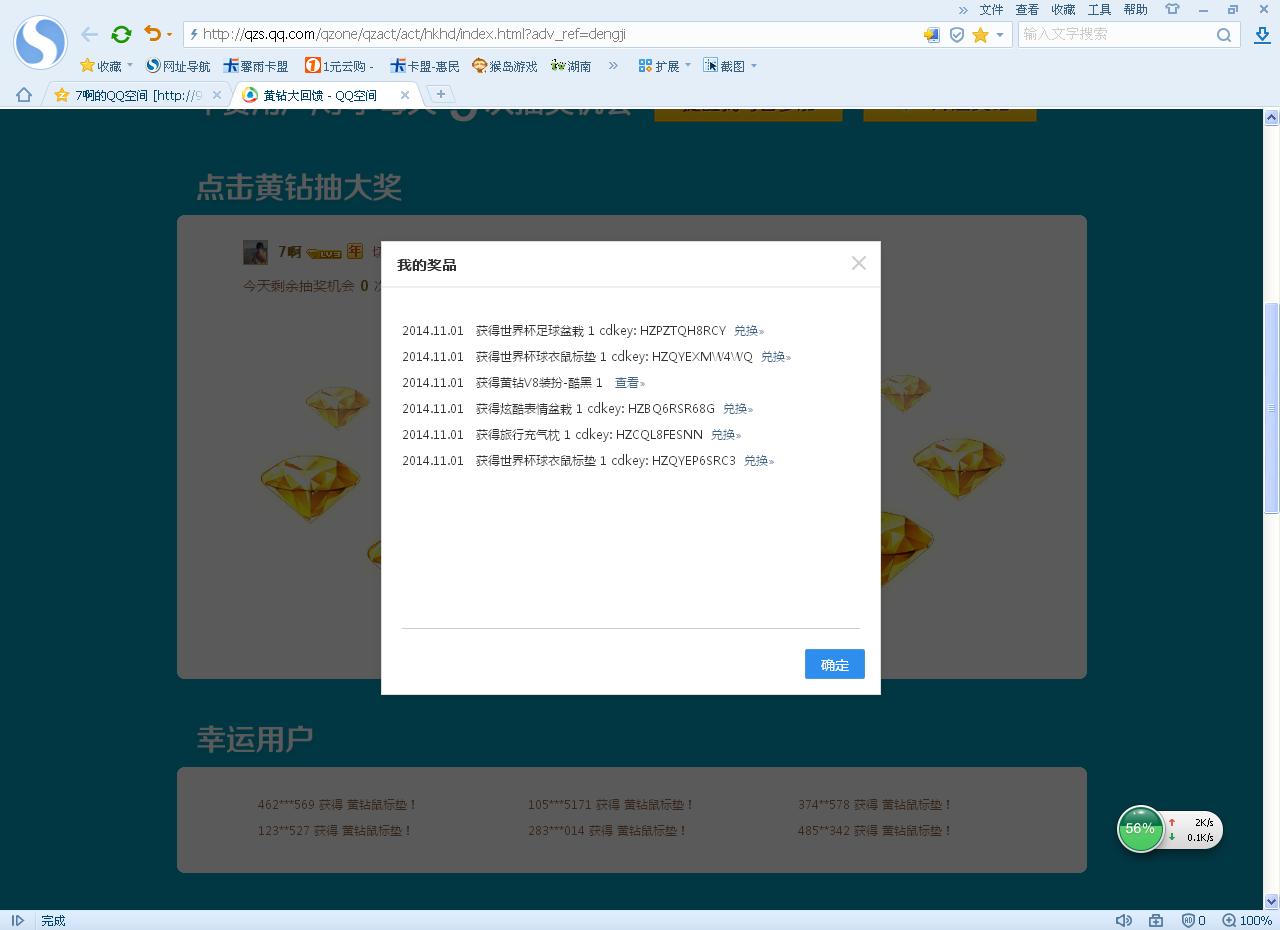Open 猴岛游戏 bookmark
The image size is (1280, 930).
click(505, 66)
